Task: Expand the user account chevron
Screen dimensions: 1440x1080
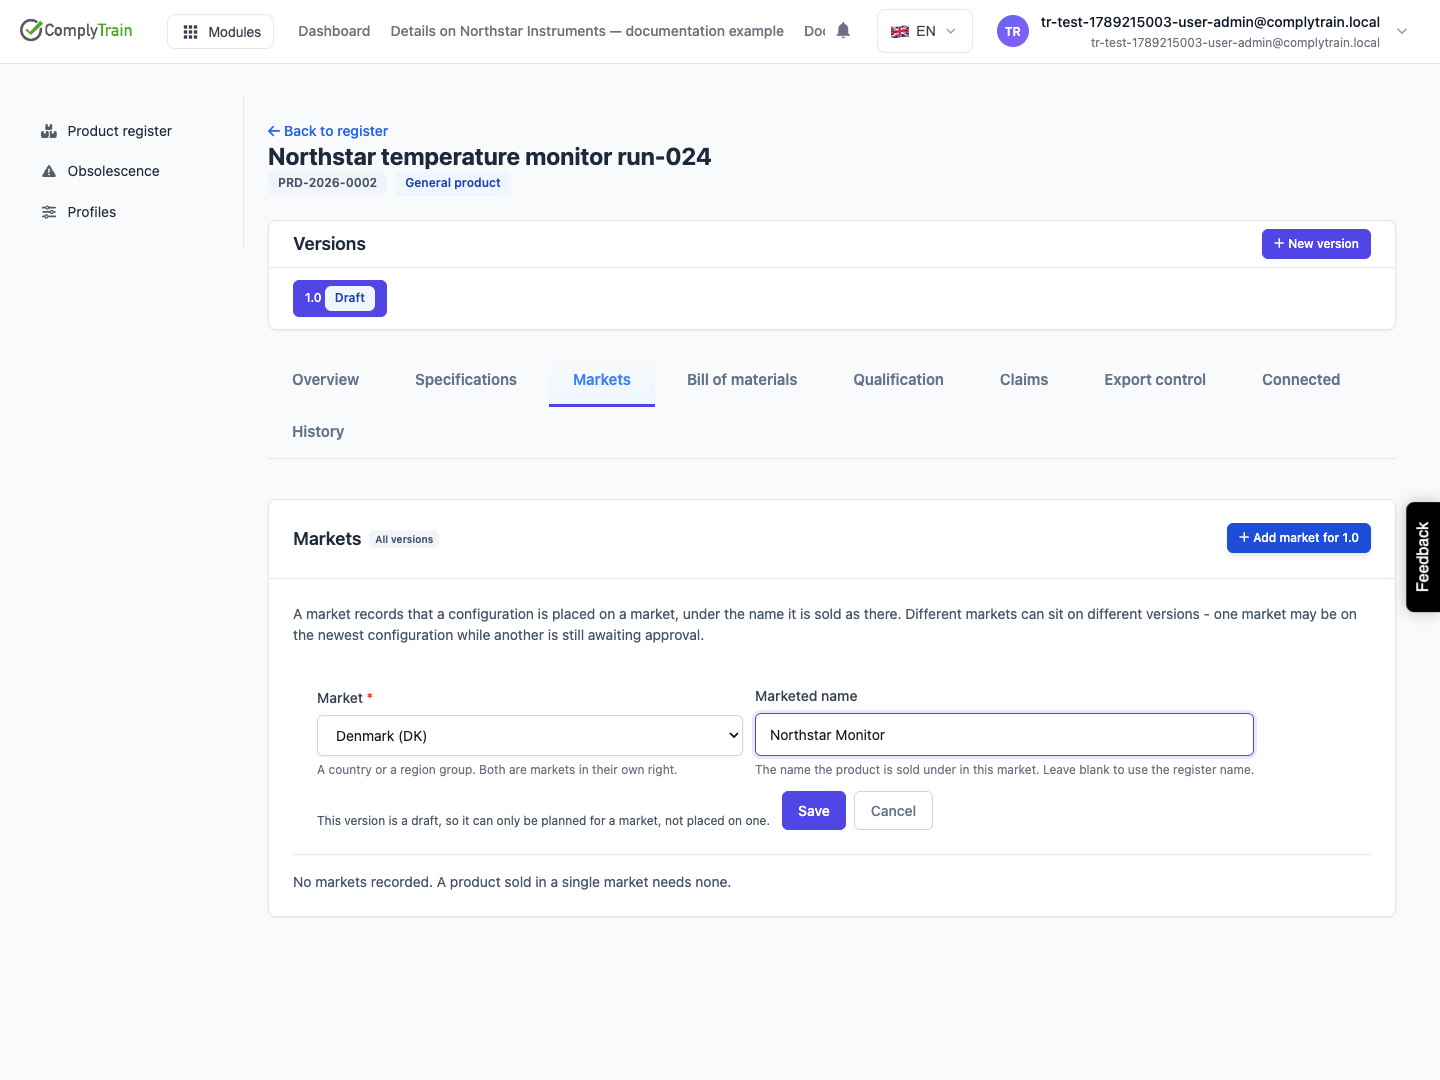Action: tap(1402, 31)
